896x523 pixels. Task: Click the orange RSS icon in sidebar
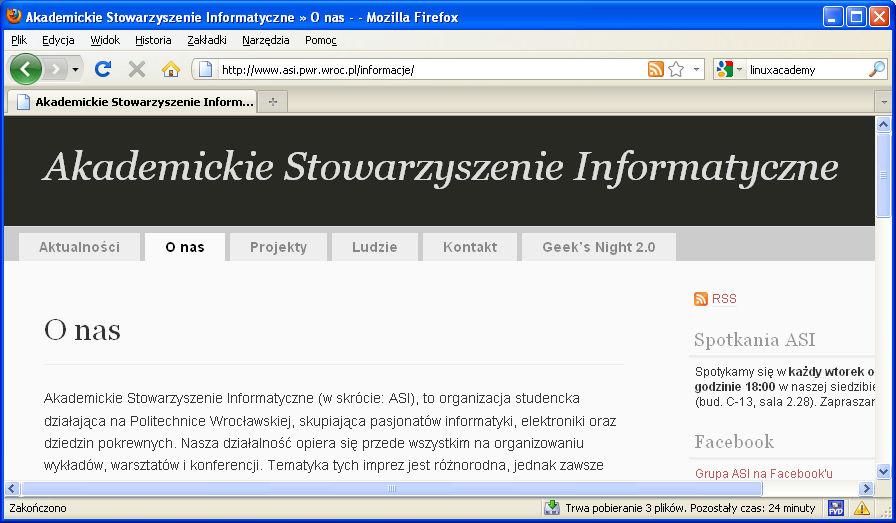[x=701, y=298]
